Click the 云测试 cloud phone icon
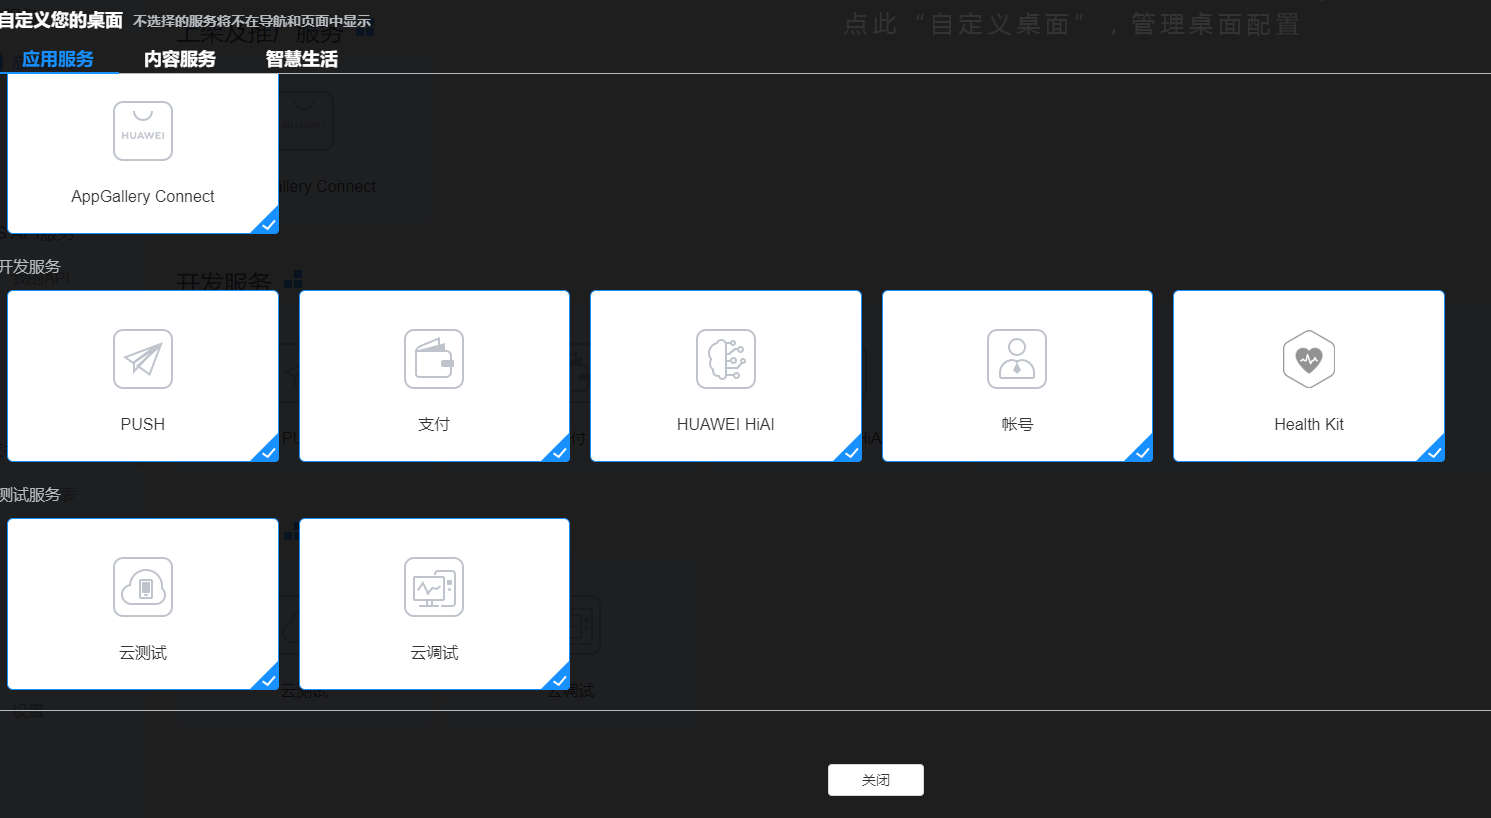Viewport: 1491px width, 818px height. (x=143, y=587)
